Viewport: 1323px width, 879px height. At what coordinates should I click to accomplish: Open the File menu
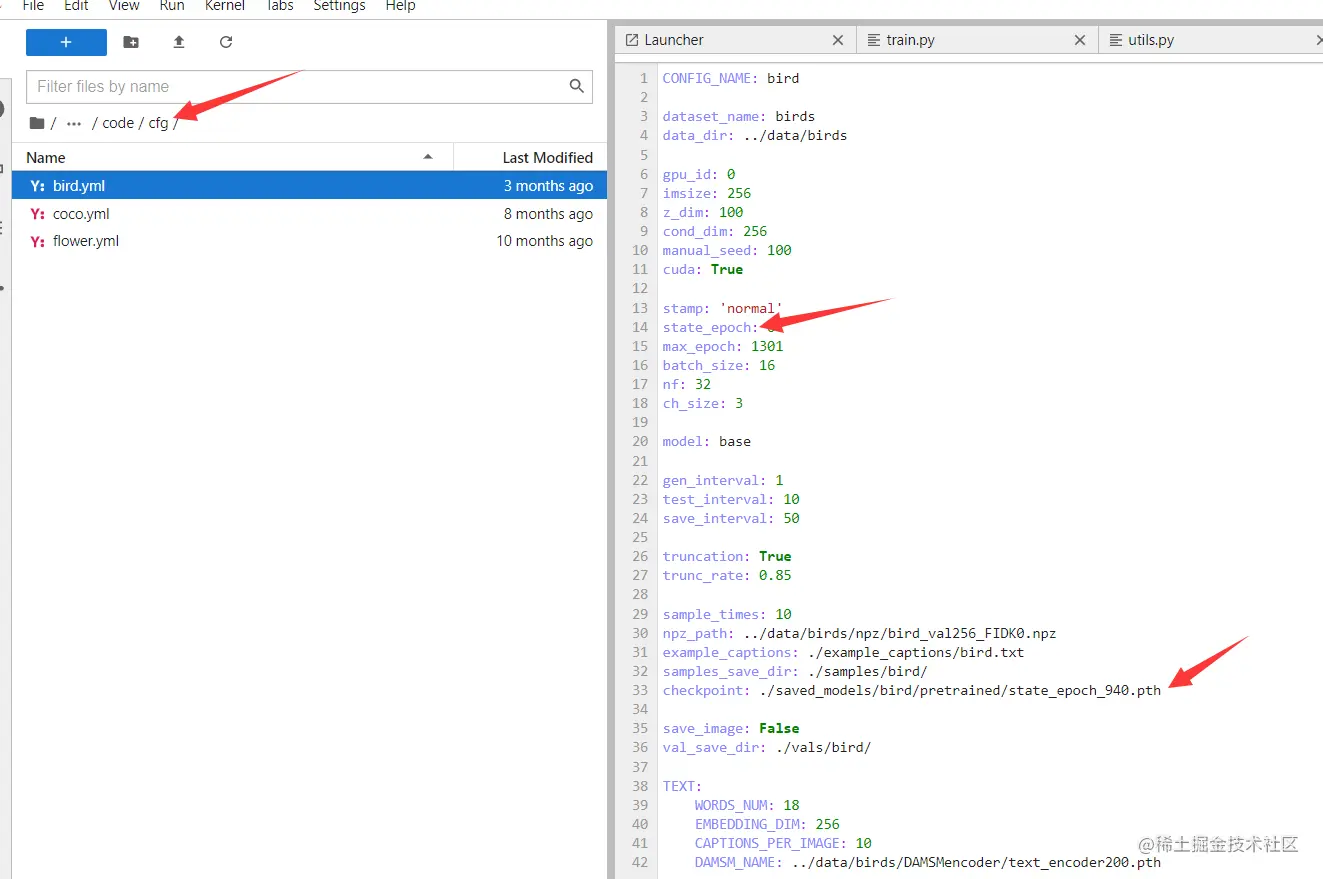[33, 5]
